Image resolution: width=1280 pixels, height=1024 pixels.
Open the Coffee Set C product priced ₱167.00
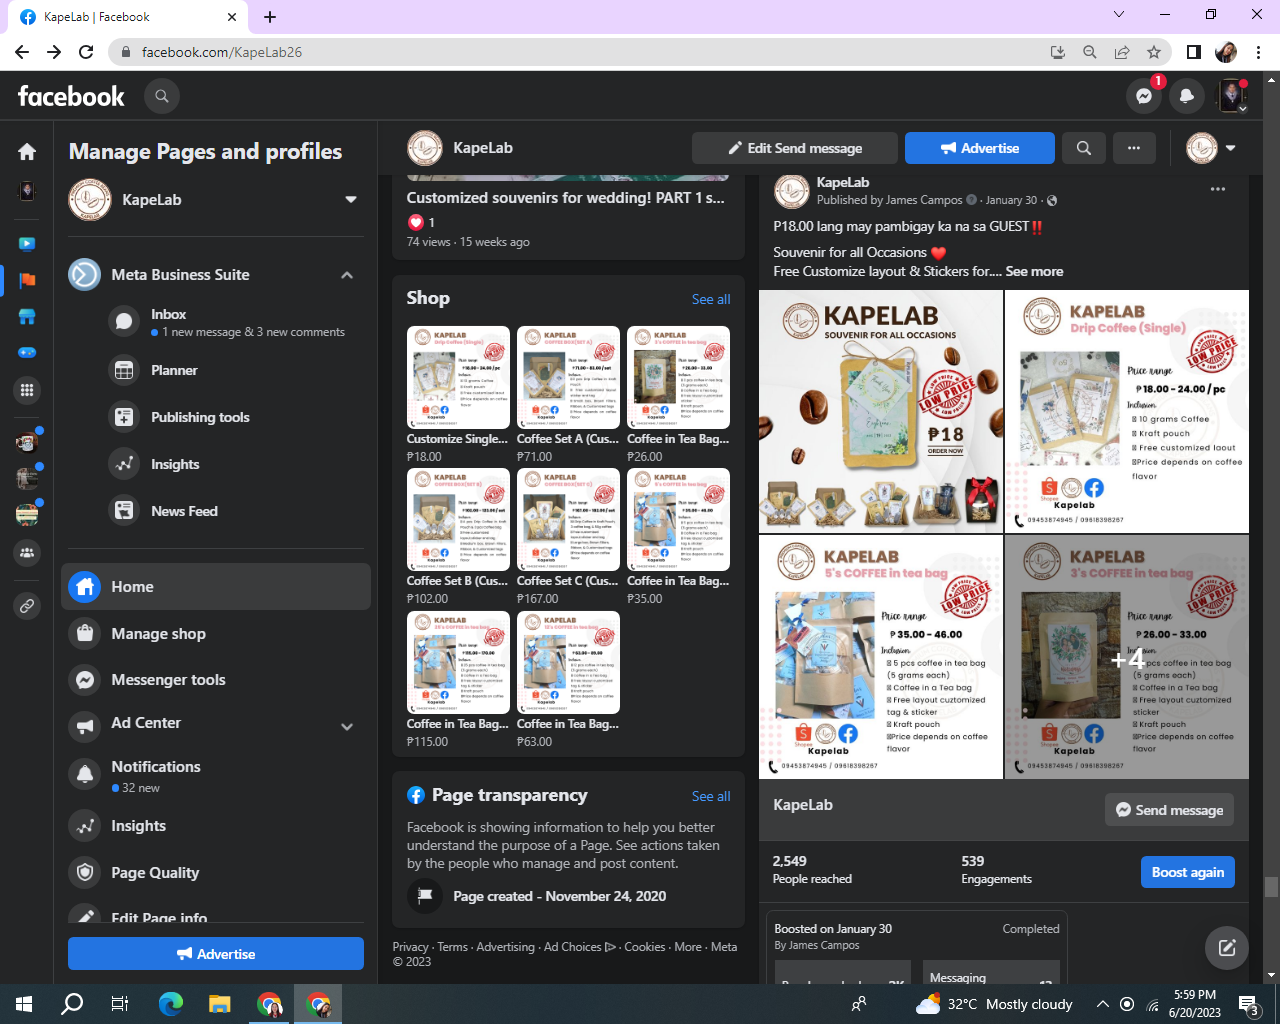tap(568, 520)
